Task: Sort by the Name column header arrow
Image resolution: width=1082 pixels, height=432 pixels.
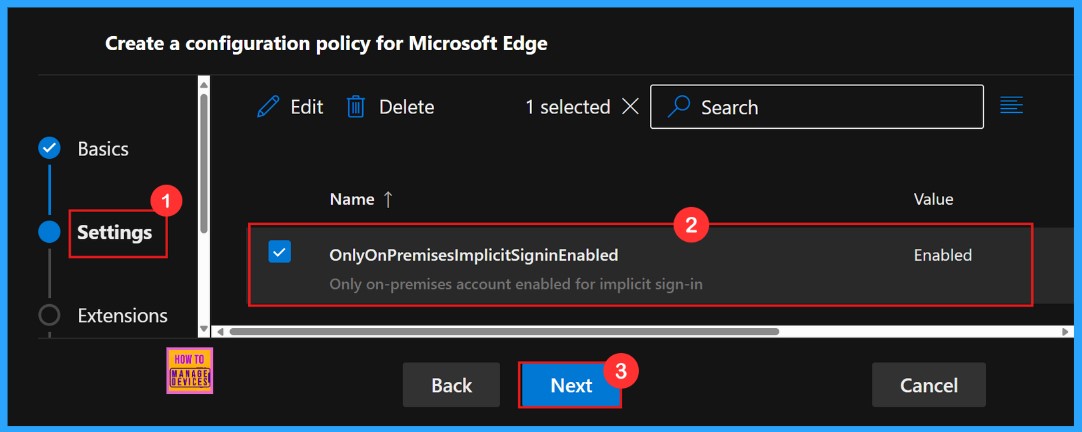Action: (x=388, y=200)
